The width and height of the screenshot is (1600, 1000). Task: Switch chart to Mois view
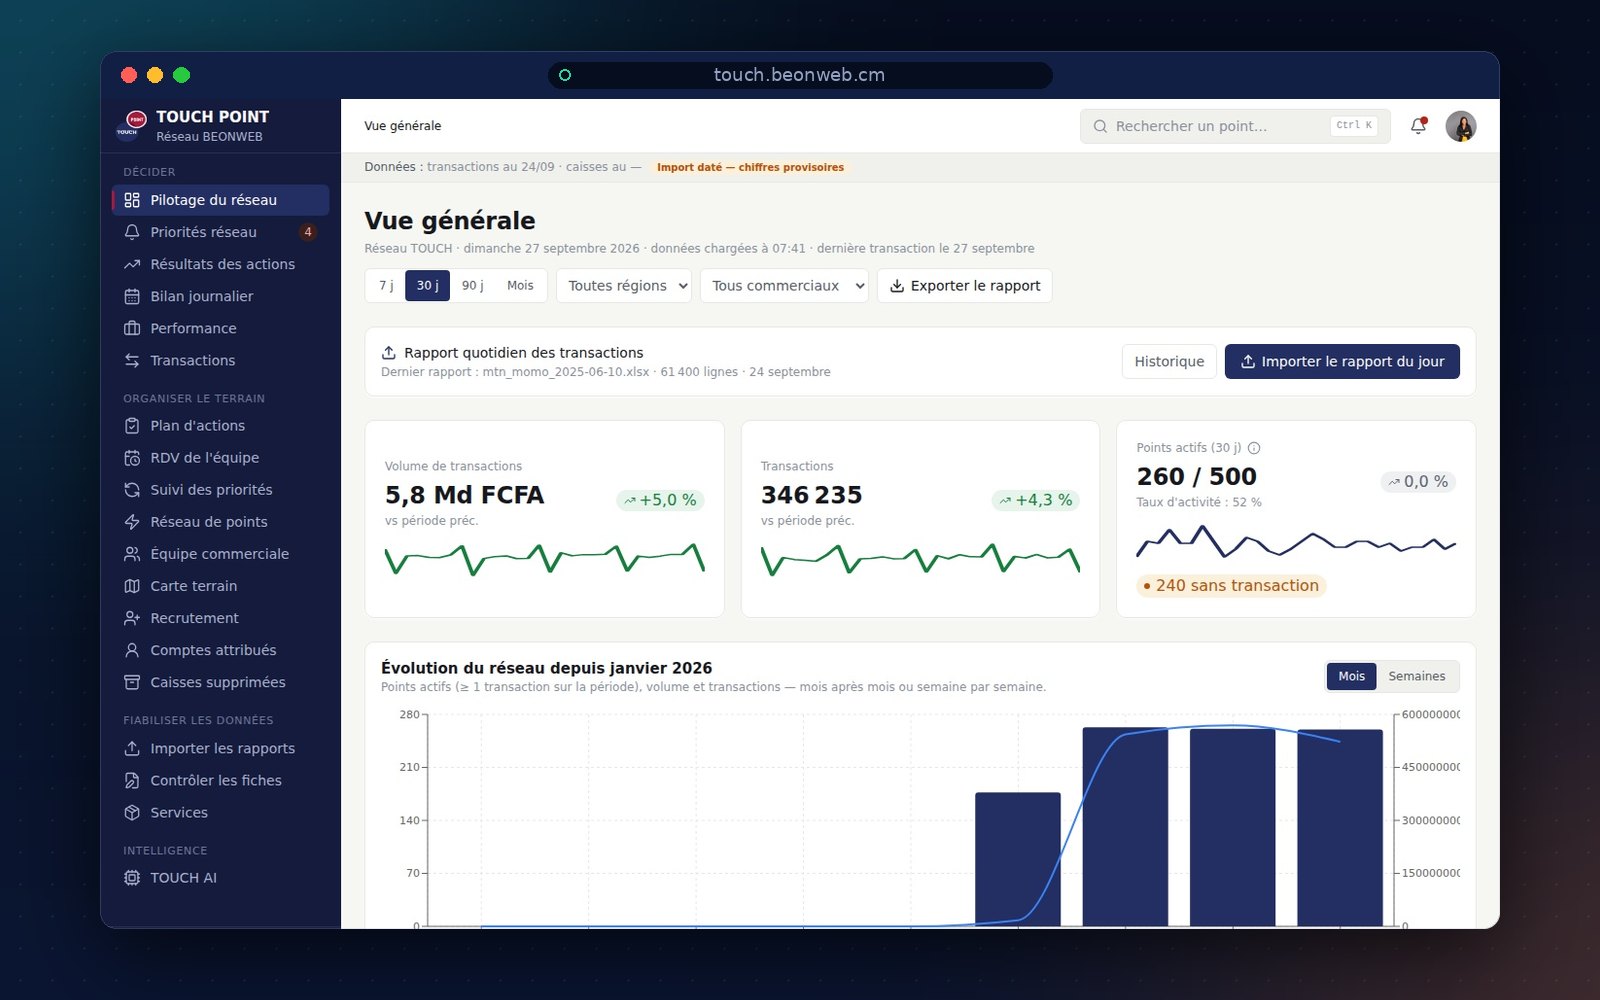pyautogui.click(x=1352, y=677)
